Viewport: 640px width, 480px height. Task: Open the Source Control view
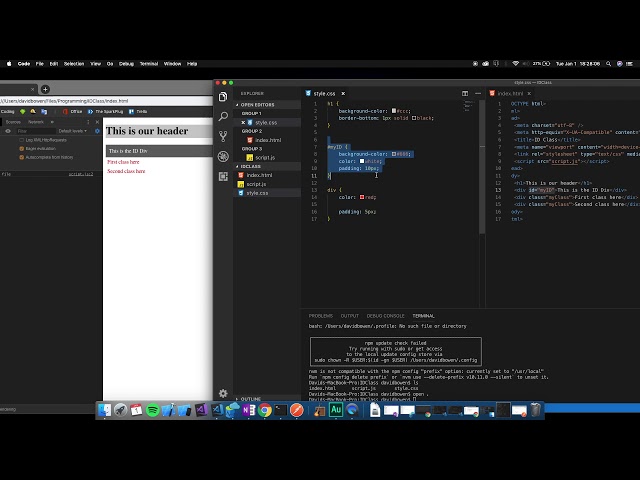(x=223, y=136)
